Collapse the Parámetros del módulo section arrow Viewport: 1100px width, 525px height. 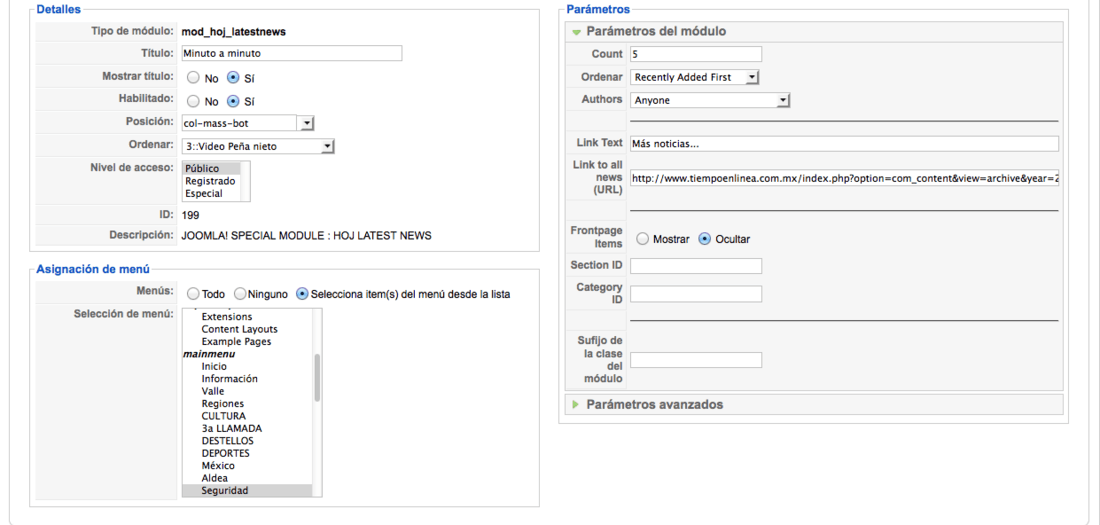576,32
